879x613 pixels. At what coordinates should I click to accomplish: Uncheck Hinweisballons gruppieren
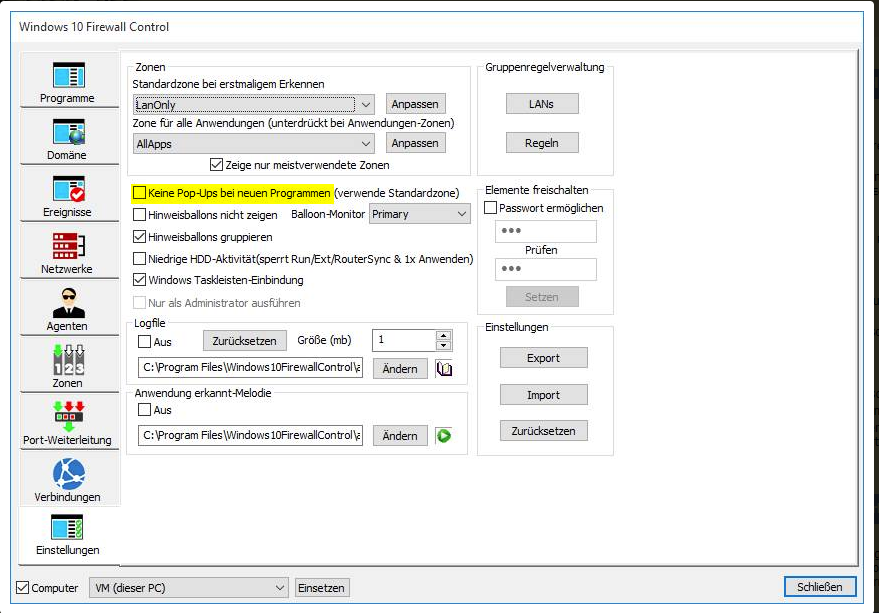[139, 237]
